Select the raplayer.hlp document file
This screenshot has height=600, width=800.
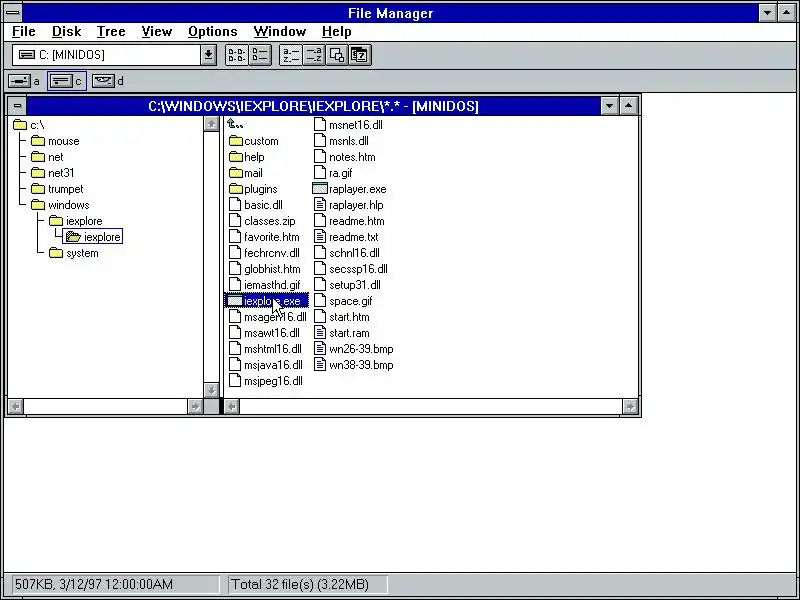[x=348, y=205]
